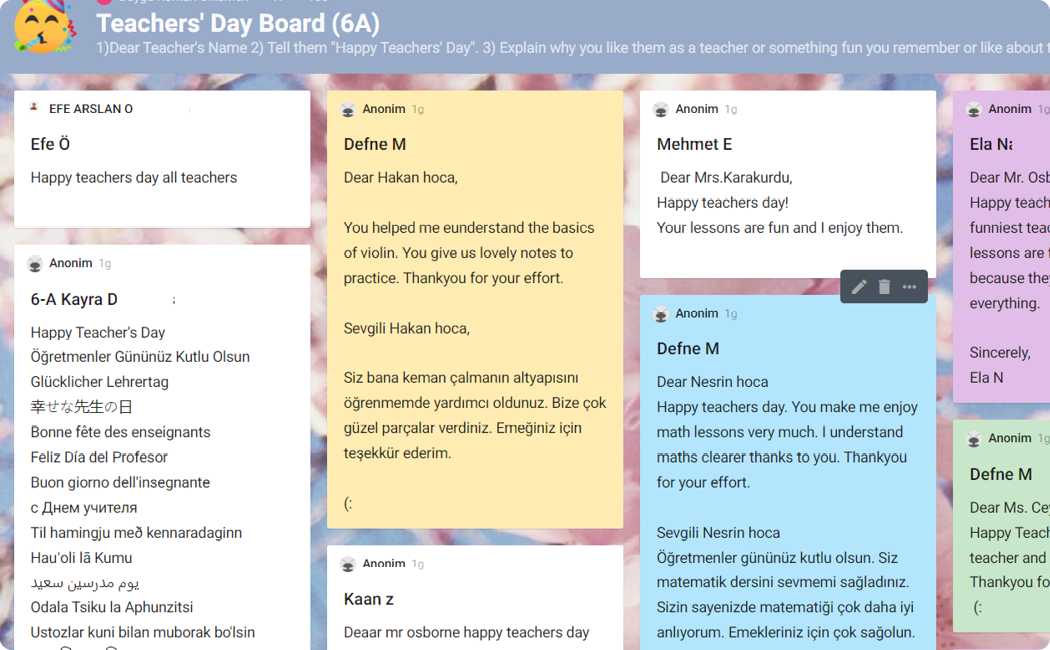Click the 1g timestamp on Mehmet E's post

tap(731, 109)
